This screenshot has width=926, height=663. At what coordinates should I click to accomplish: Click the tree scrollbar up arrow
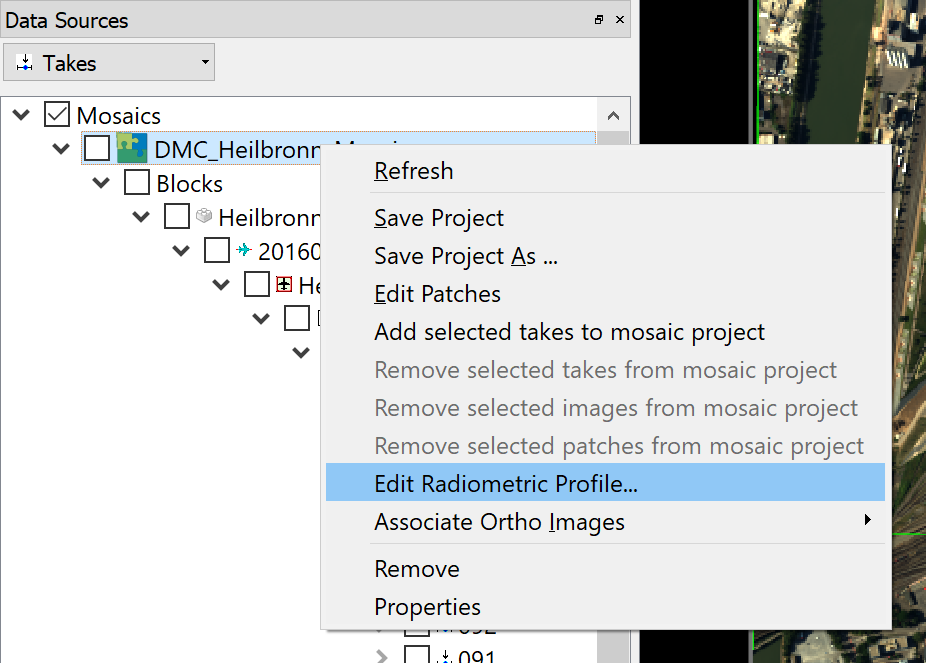[613, 115]
